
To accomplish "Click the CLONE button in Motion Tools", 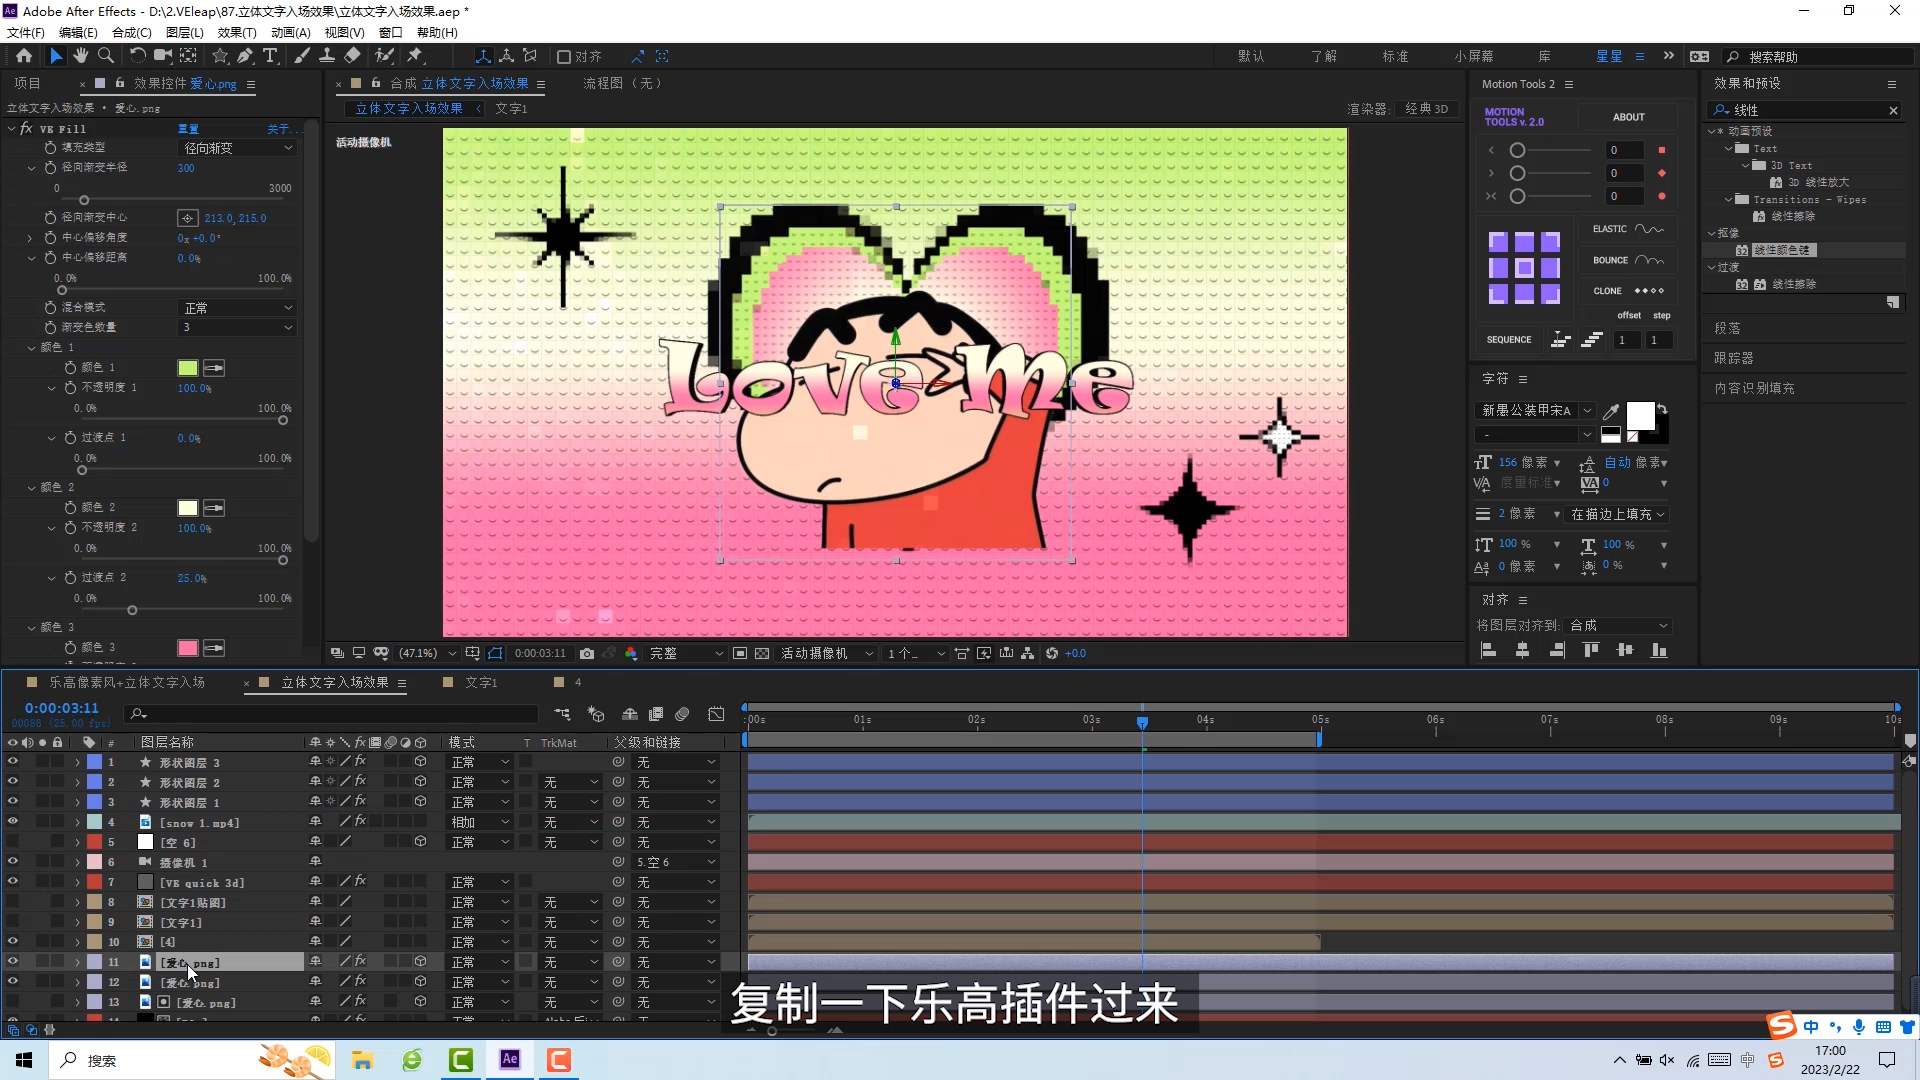I will (x=1628, y=291).
